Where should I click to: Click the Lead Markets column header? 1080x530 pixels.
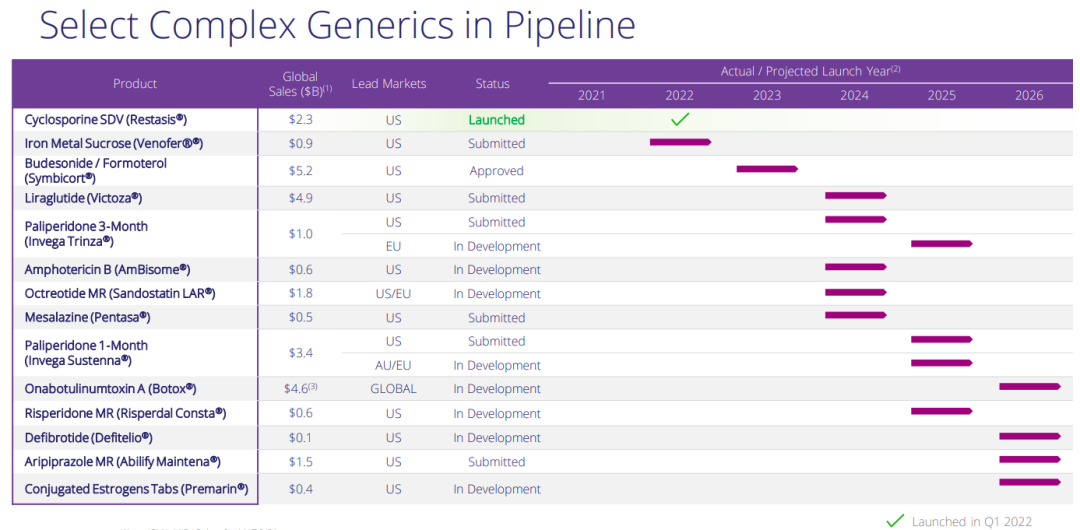tap(389, 83)
